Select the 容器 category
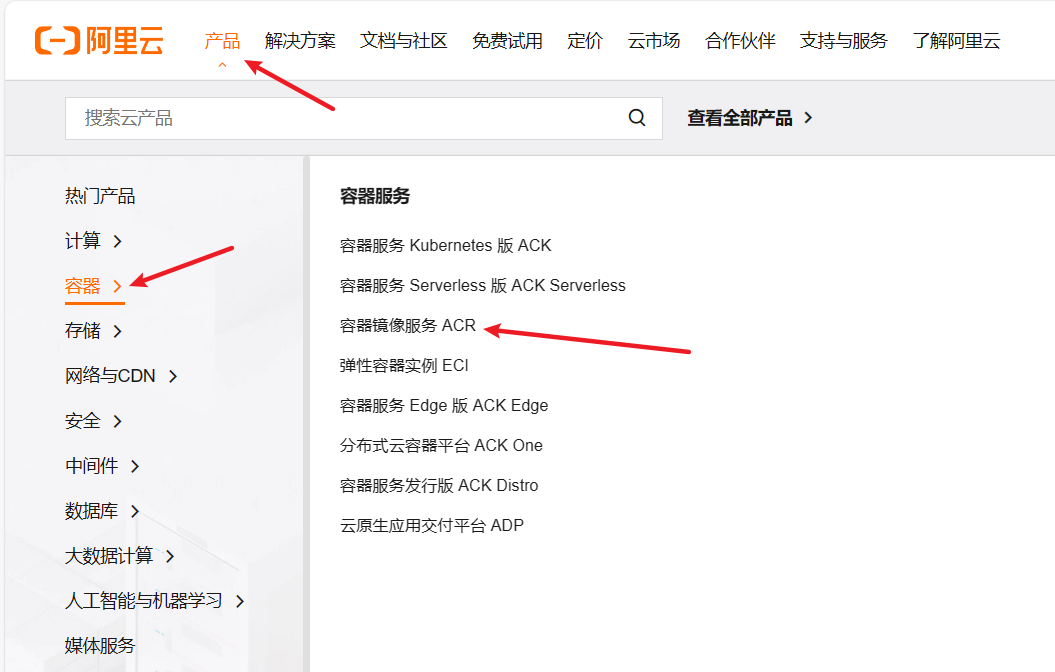Viewport: 1055px width, 672px height. point(83,286)
